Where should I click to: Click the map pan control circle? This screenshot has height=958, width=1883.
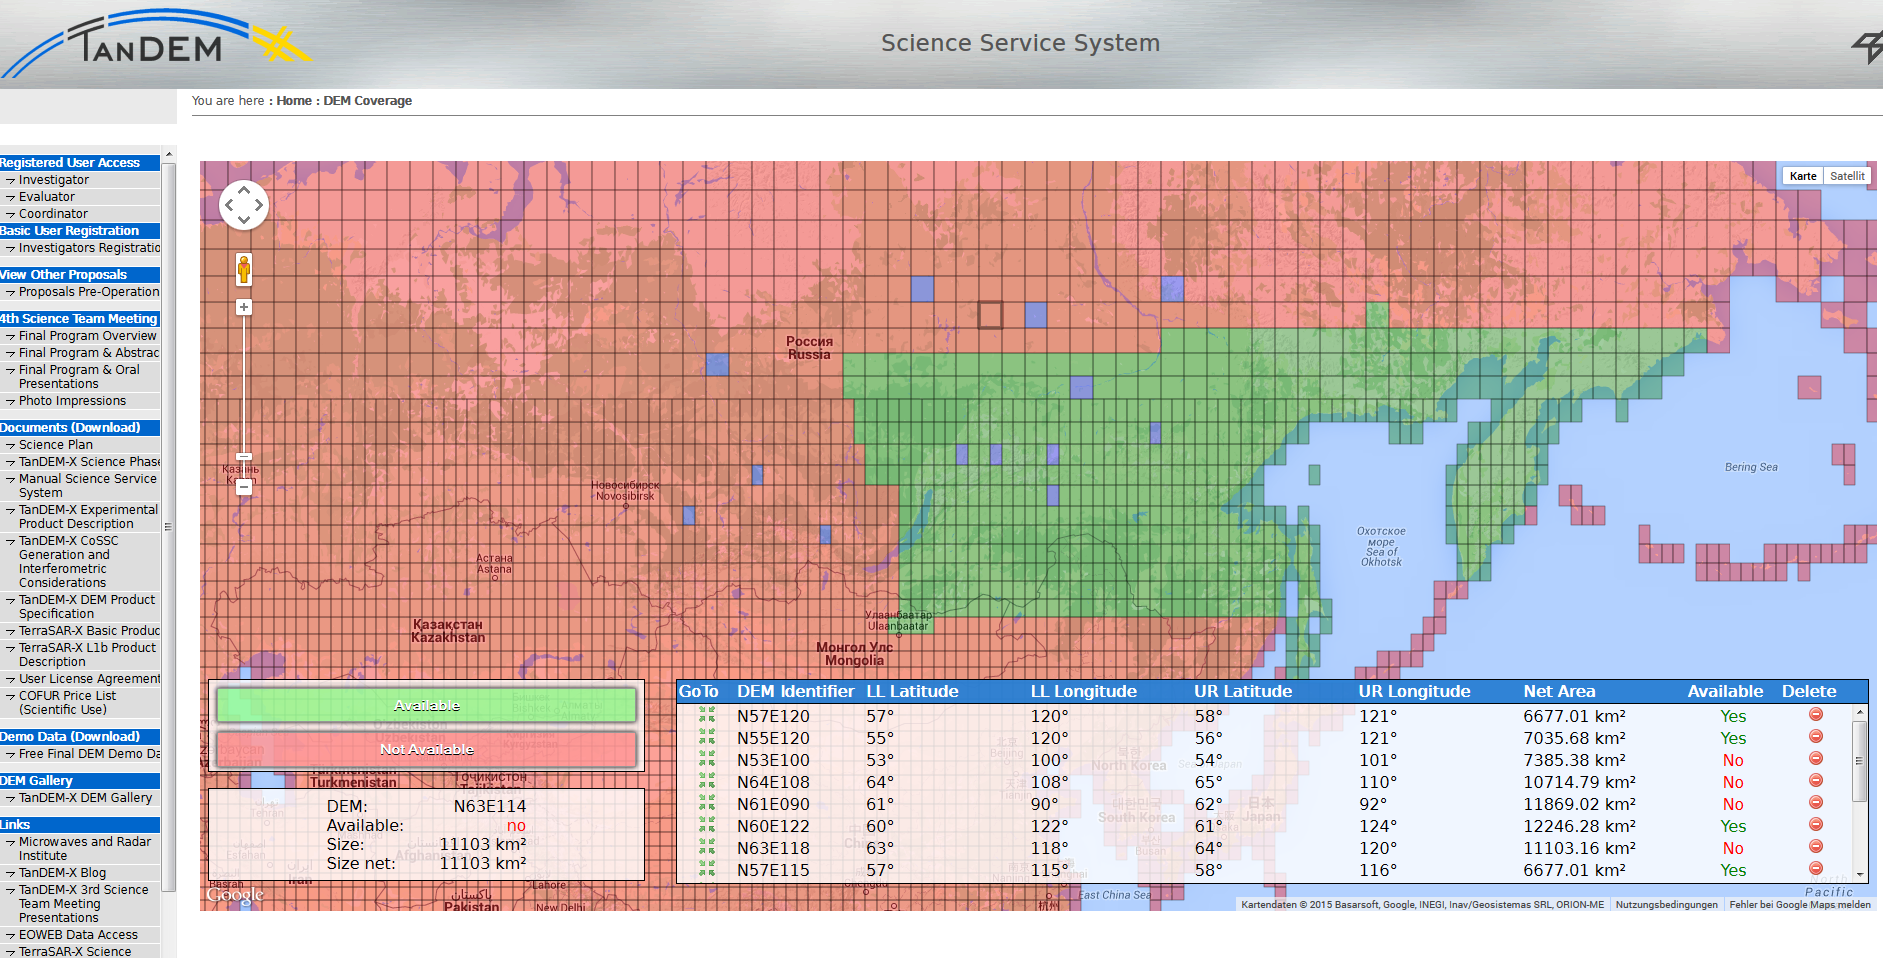244,205
